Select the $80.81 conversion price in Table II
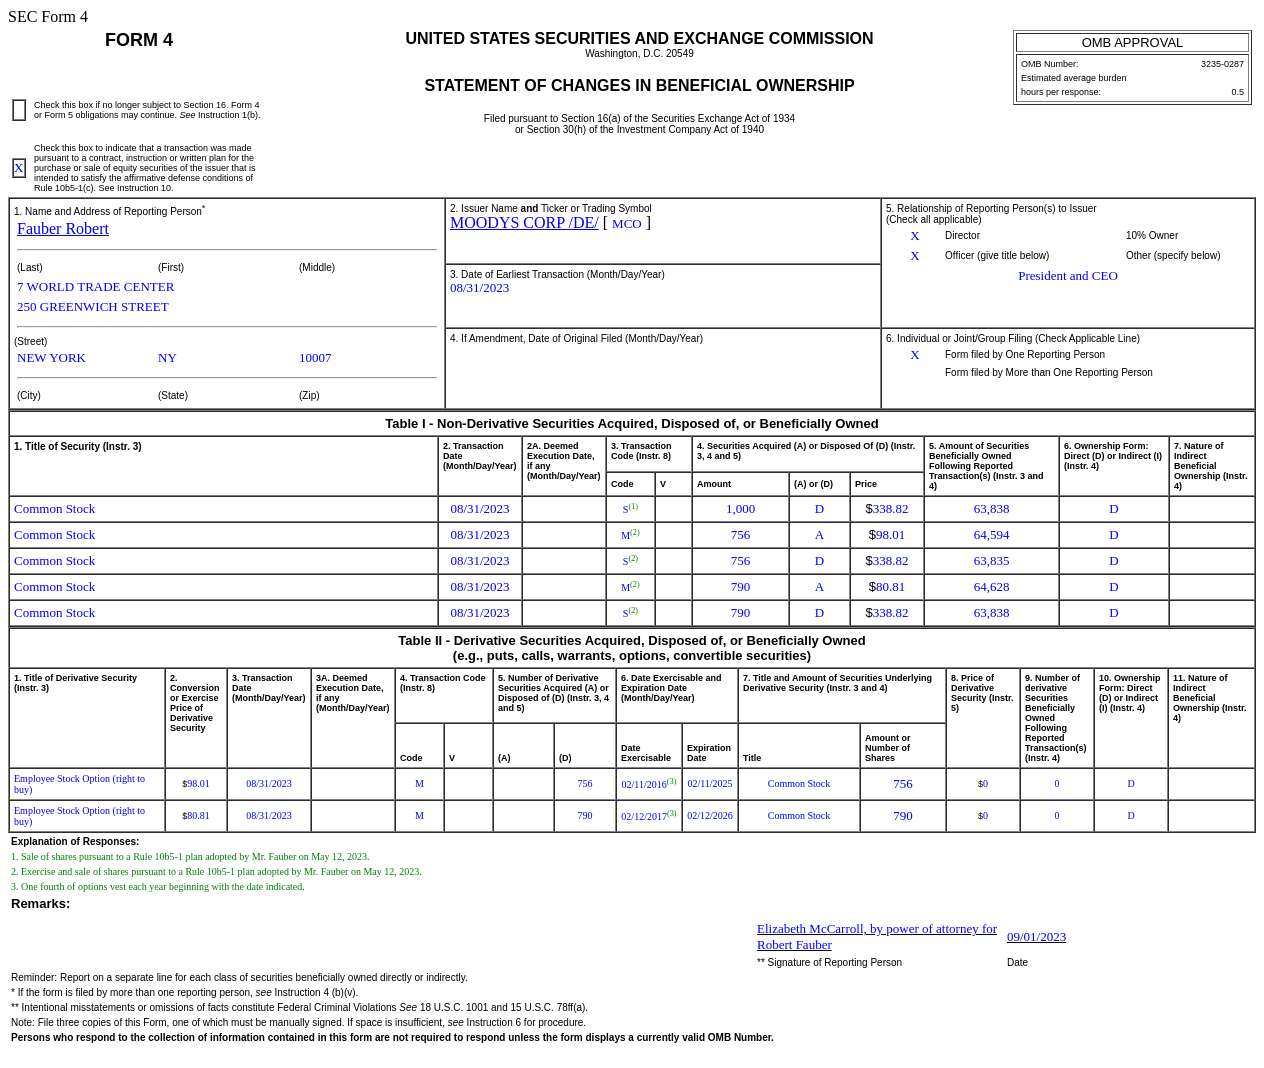 (x=196, y=816)
